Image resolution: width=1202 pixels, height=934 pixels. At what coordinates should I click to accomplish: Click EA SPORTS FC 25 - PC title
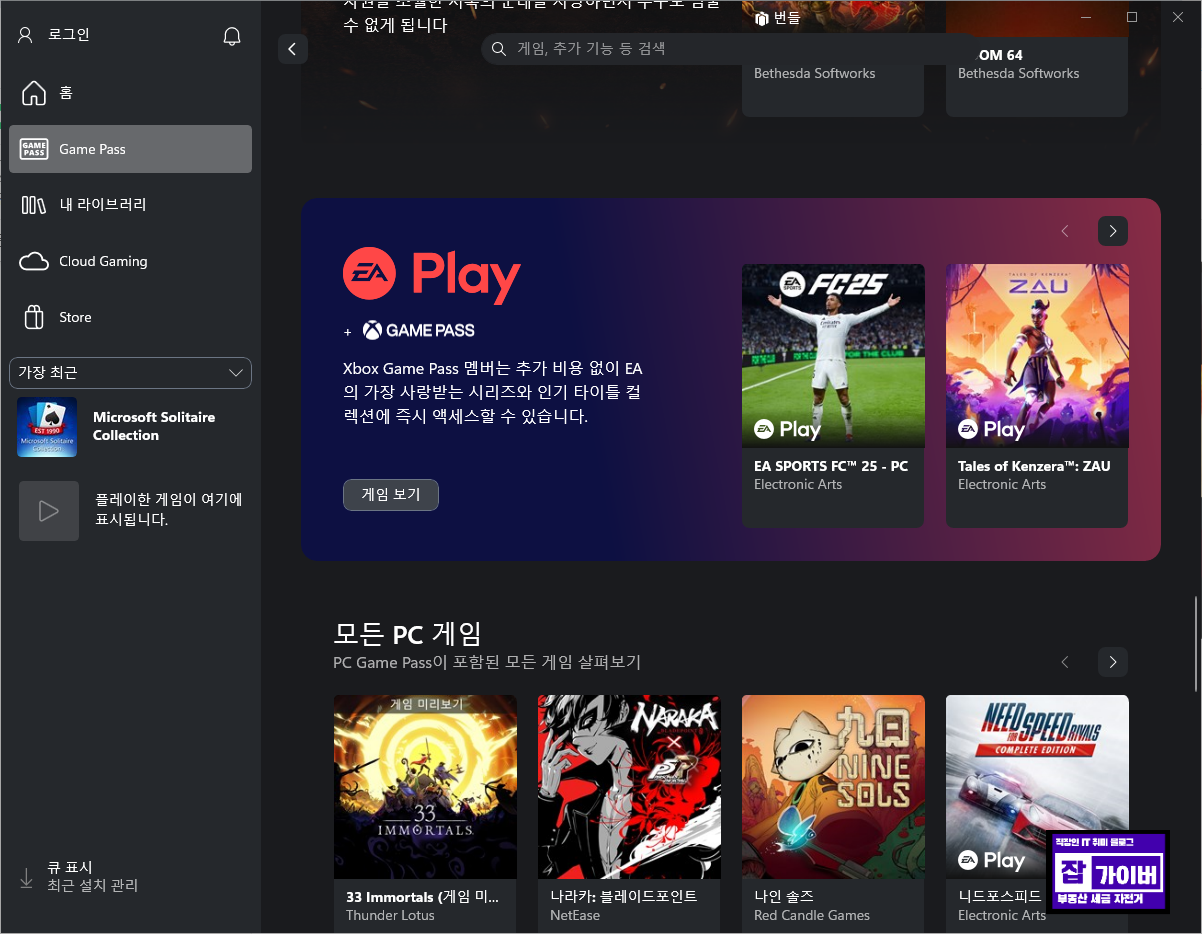coord(831,466)
